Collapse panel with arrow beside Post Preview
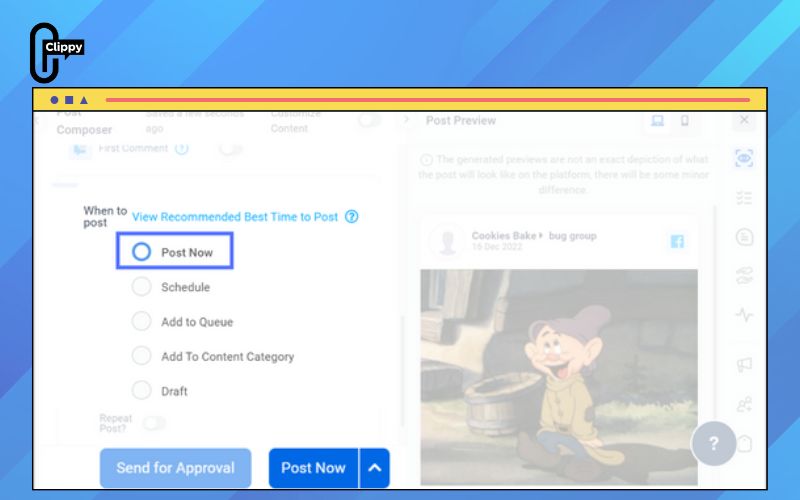Screen dimensions: 800x500 point(406,120)
